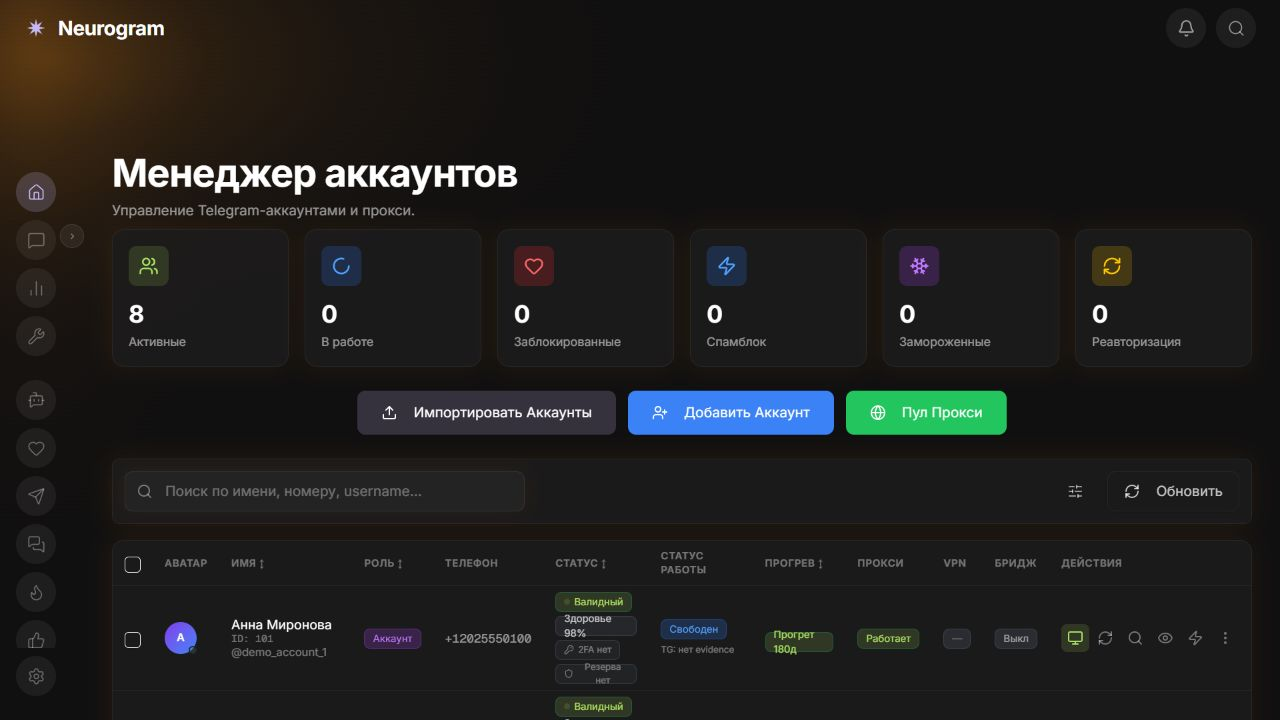Open the settings gear in the sidebar
This screenshot has height=720, width=1280.
pyautogui.click(x=36, y=676)
